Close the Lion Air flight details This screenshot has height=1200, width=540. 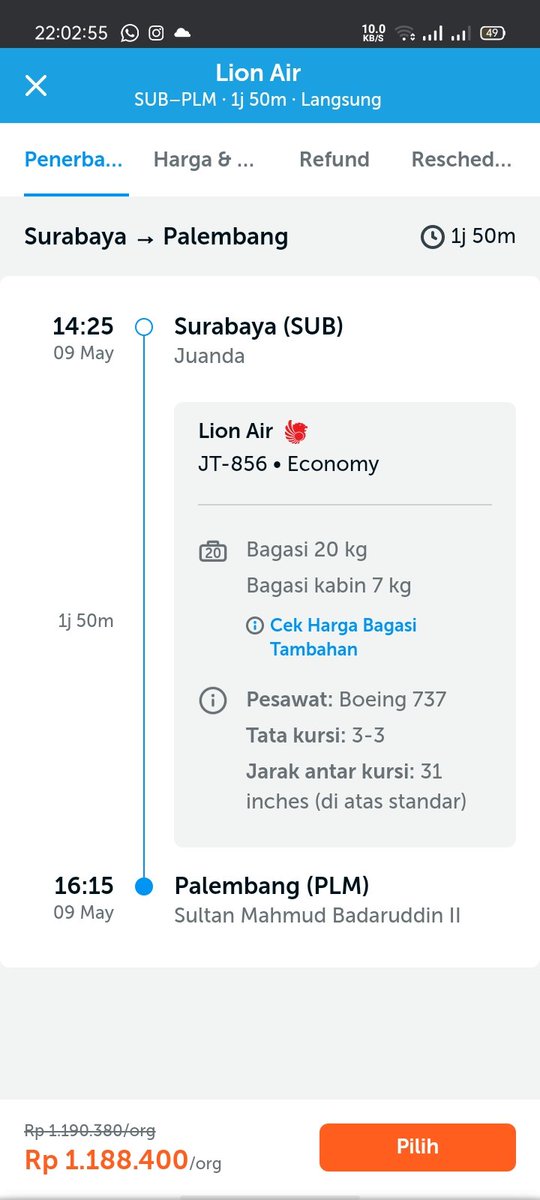(x=36, y=85)
